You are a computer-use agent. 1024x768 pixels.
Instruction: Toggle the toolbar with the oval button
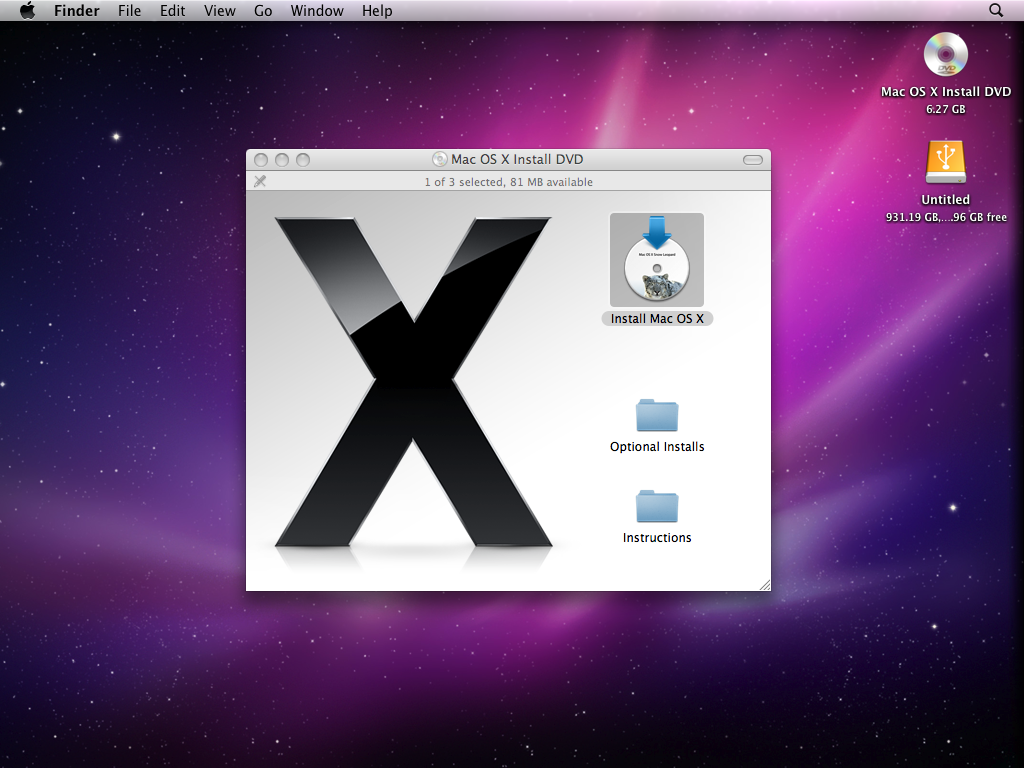(x=751, y=159)
